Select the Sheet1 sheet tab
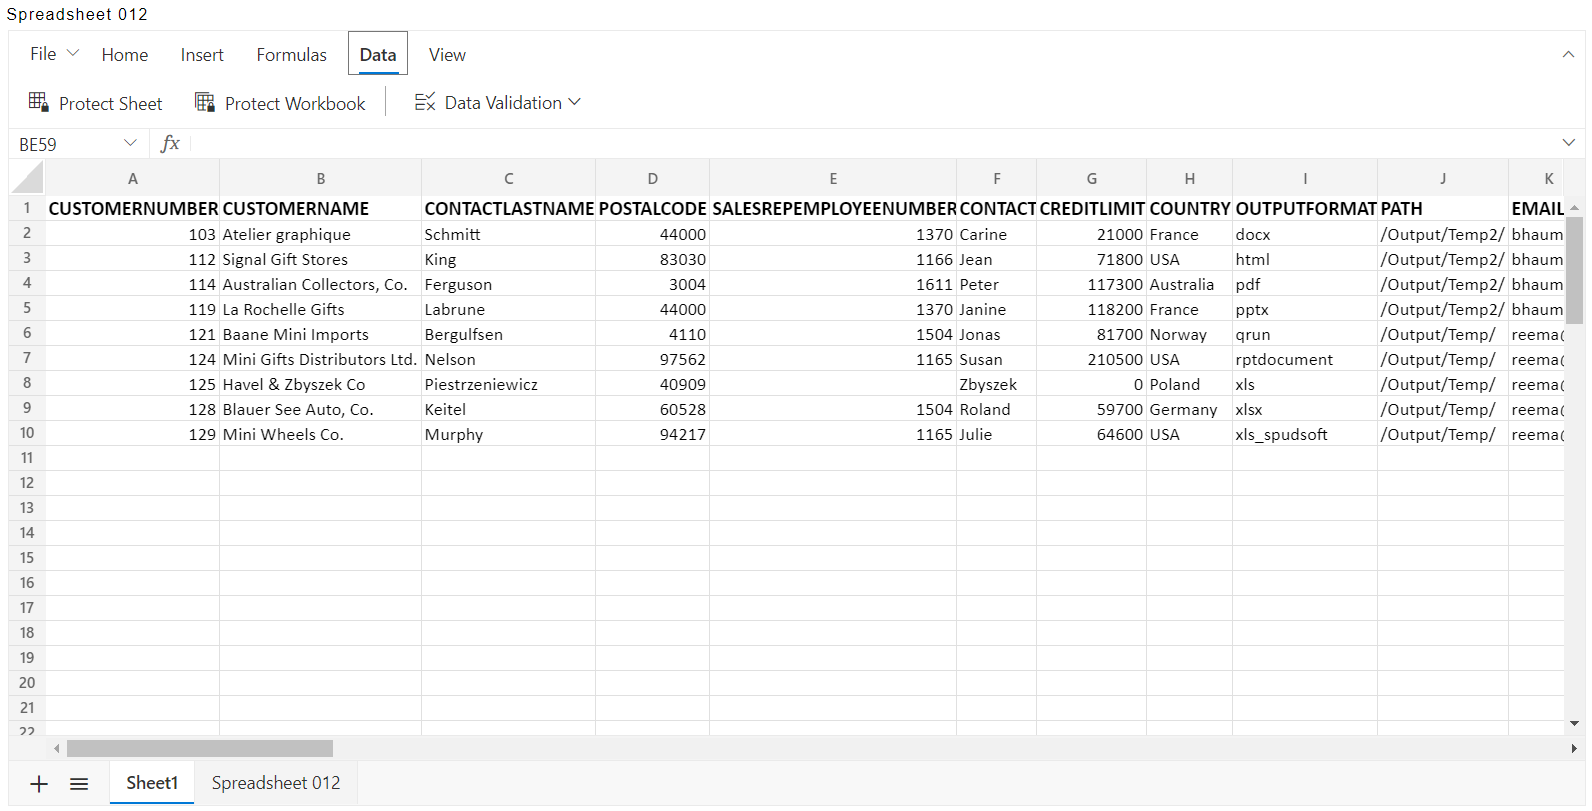The image size is (1592, 811). tap(152, 783)
